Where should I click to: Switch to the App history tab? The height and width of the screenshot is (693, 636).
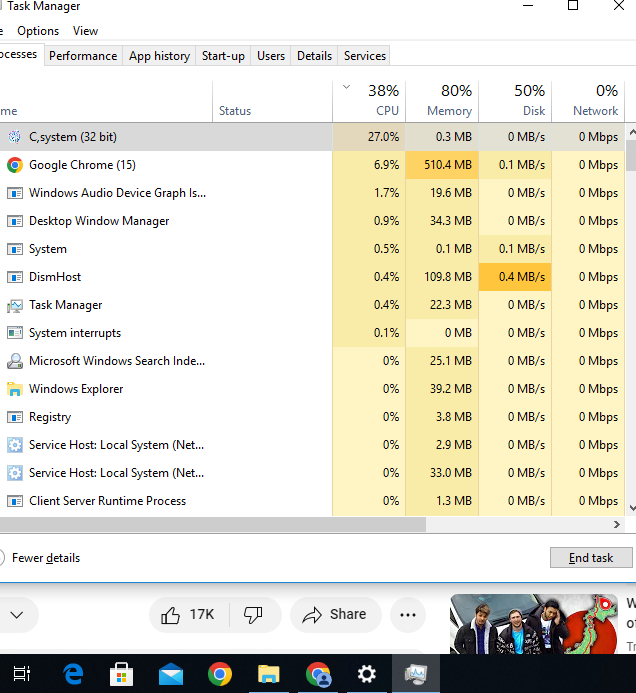pyautogui.click(x=160, y=56)
